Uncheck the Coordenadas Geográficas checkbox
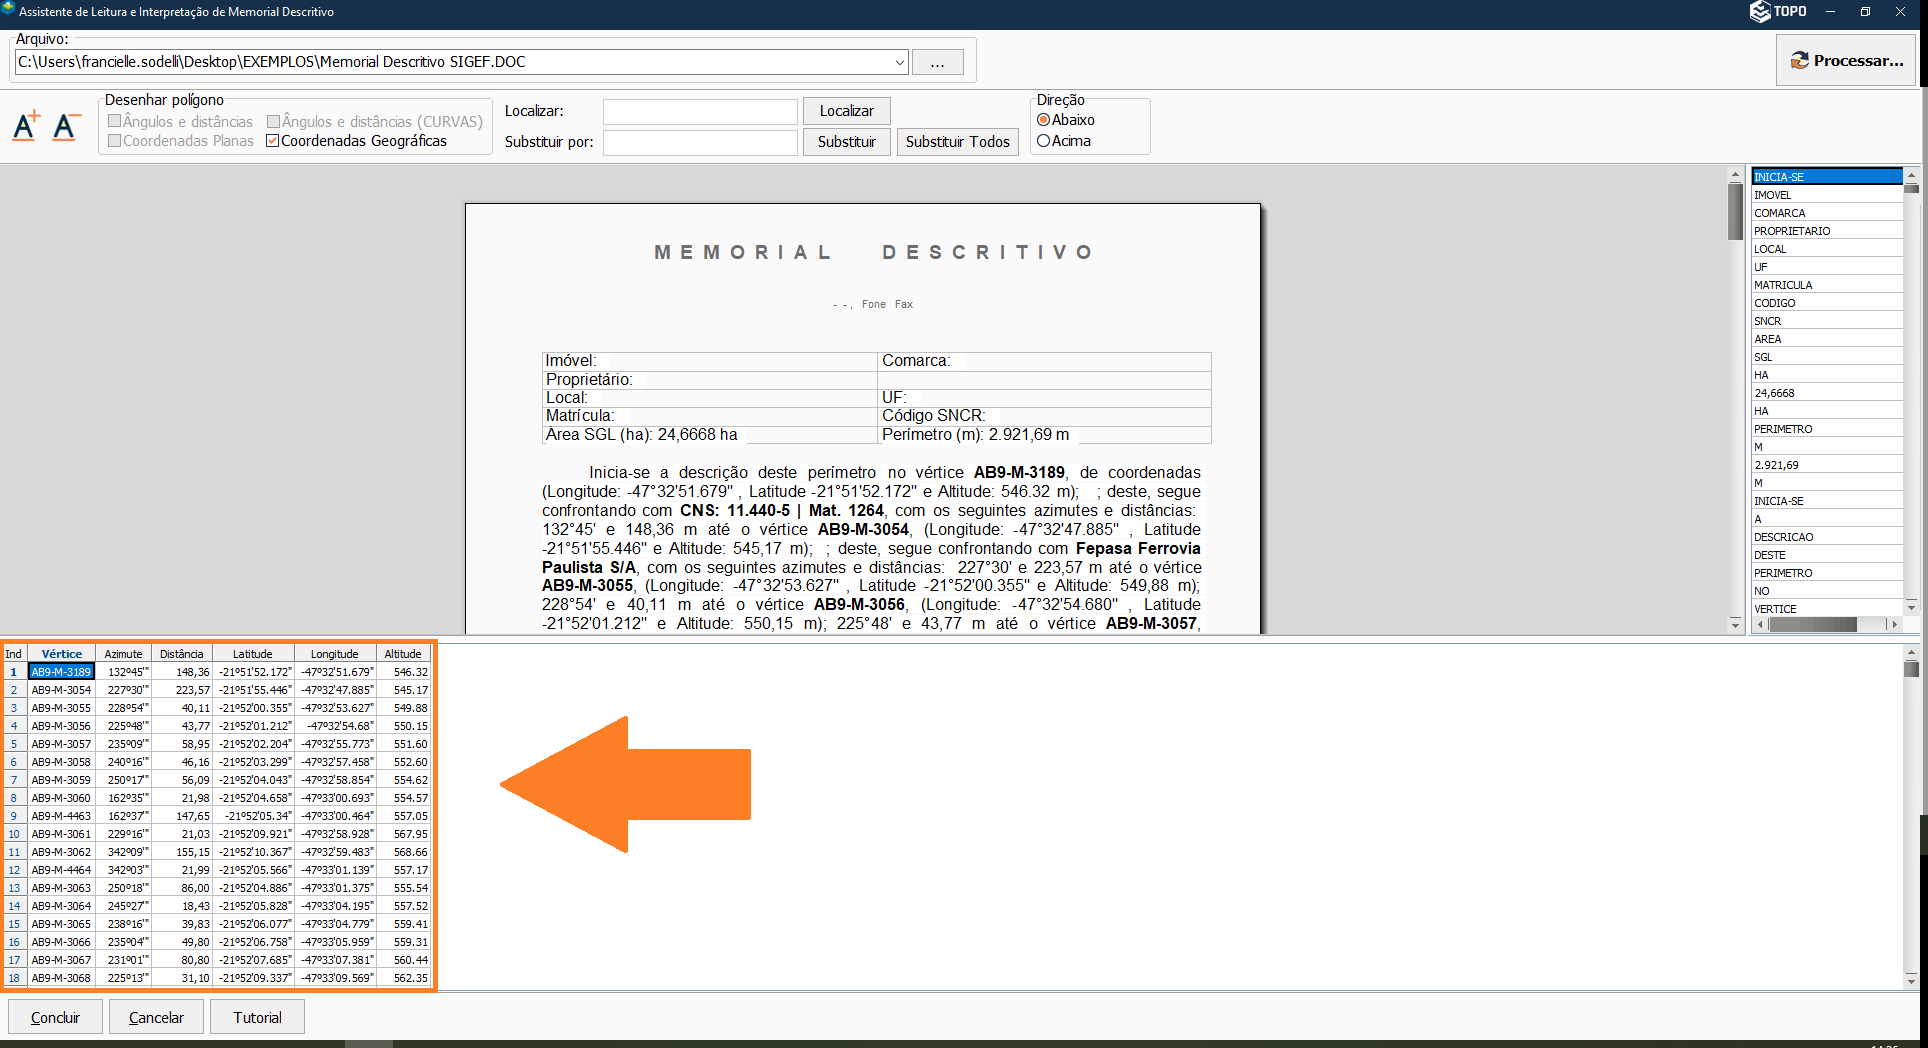This screenshot has width=1928, height=1048. pyautogui.click(x=273, y=141)
